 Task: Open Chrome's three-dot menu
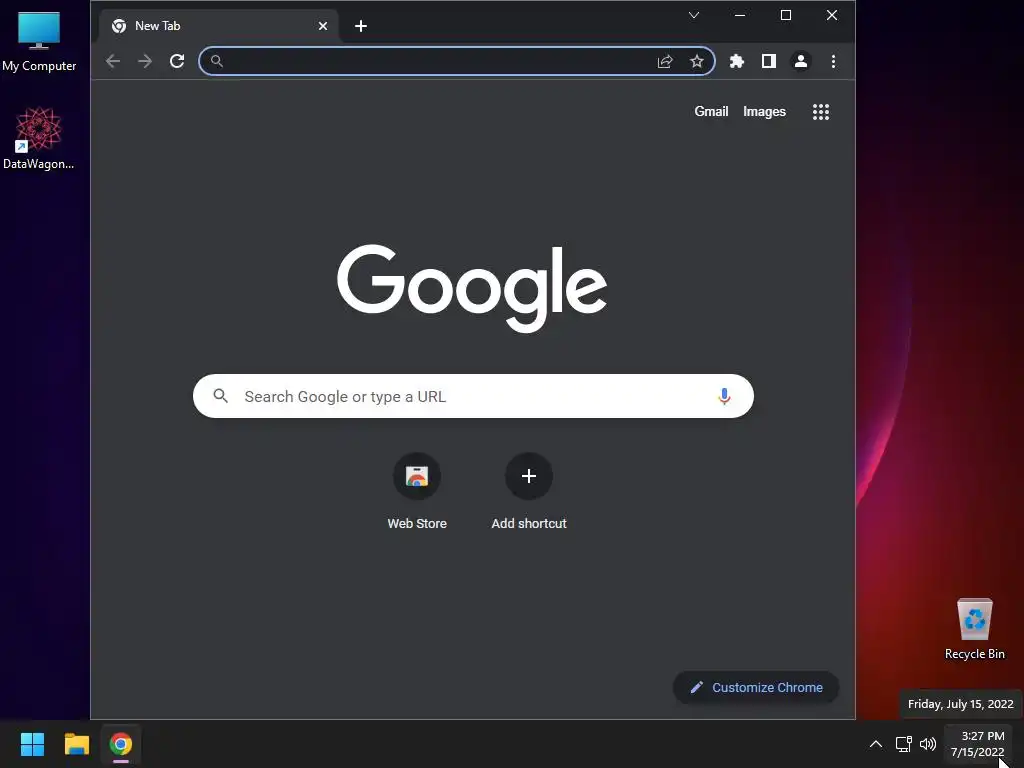pyautogui.click(x=833, y=61)
